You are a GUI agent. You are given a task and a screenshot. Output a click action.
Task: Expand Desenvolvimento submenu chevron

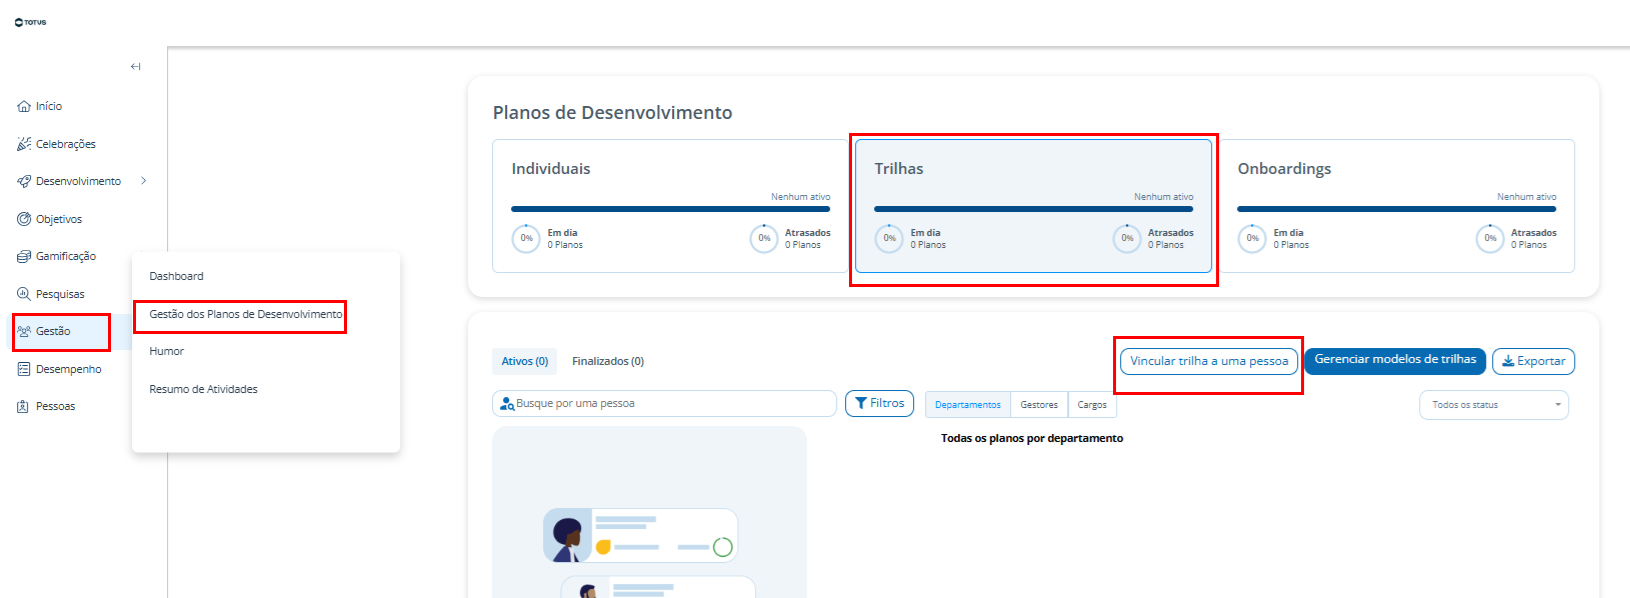click(x=144, y=181)
